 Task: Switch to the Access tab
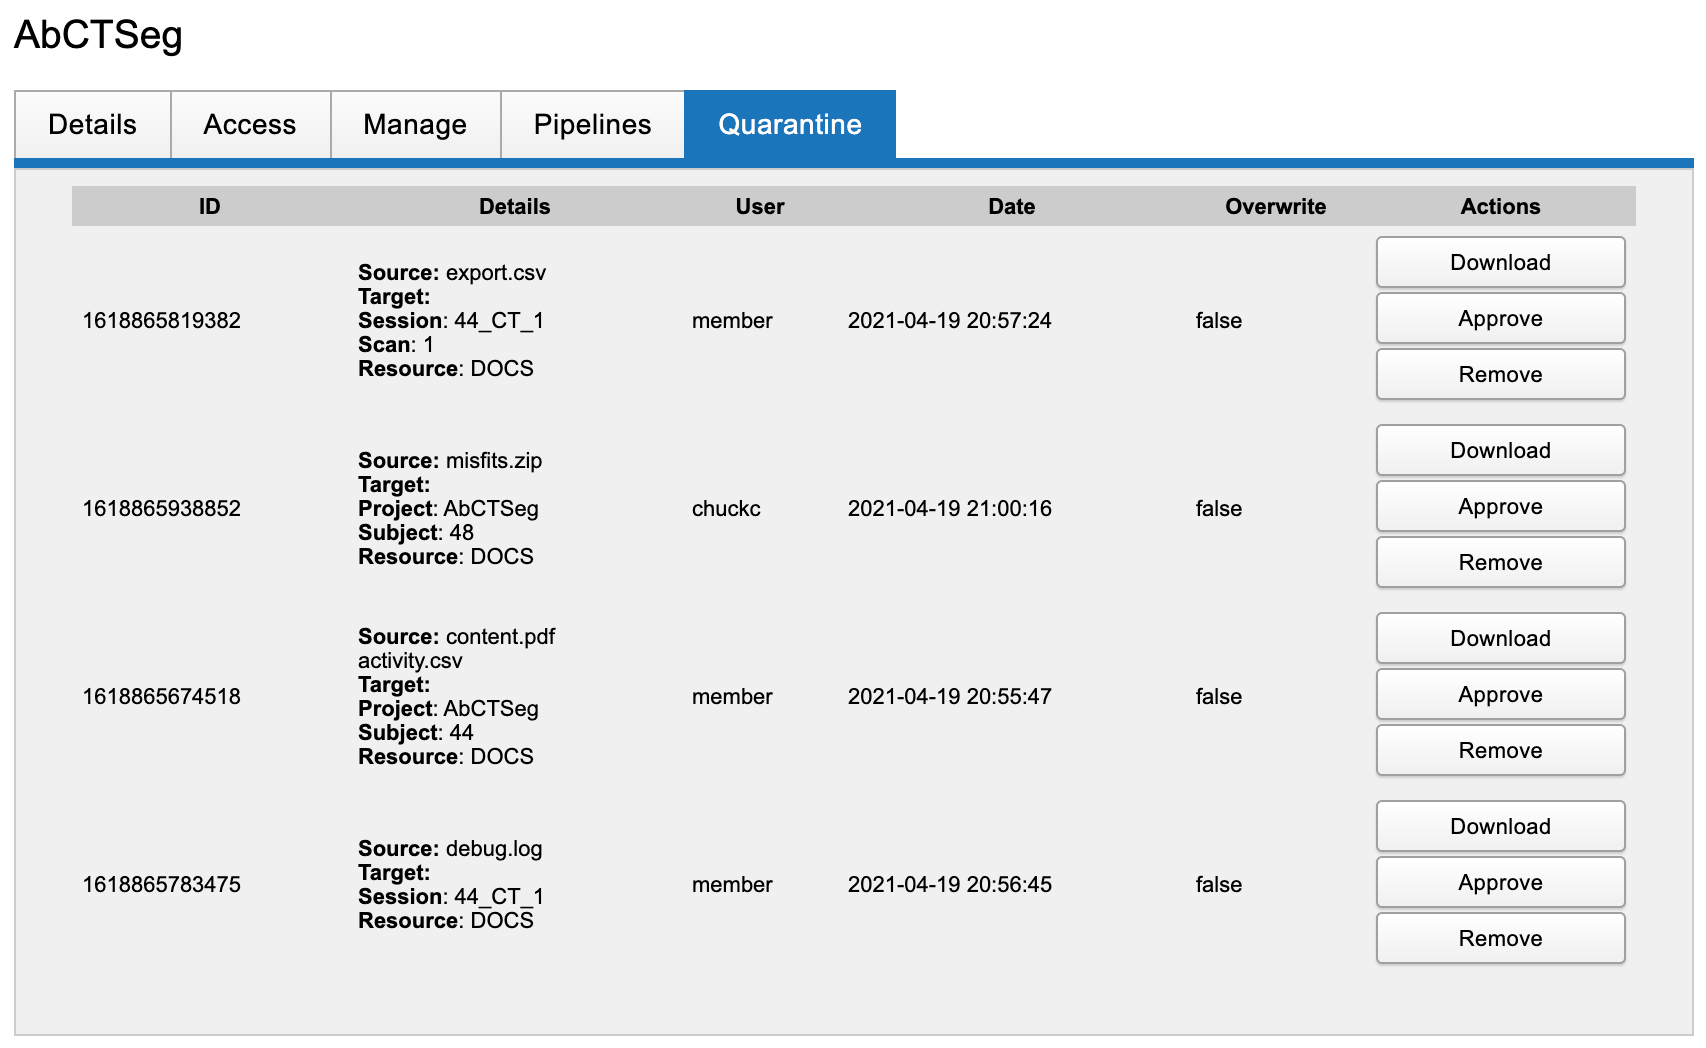pos(250,125)
